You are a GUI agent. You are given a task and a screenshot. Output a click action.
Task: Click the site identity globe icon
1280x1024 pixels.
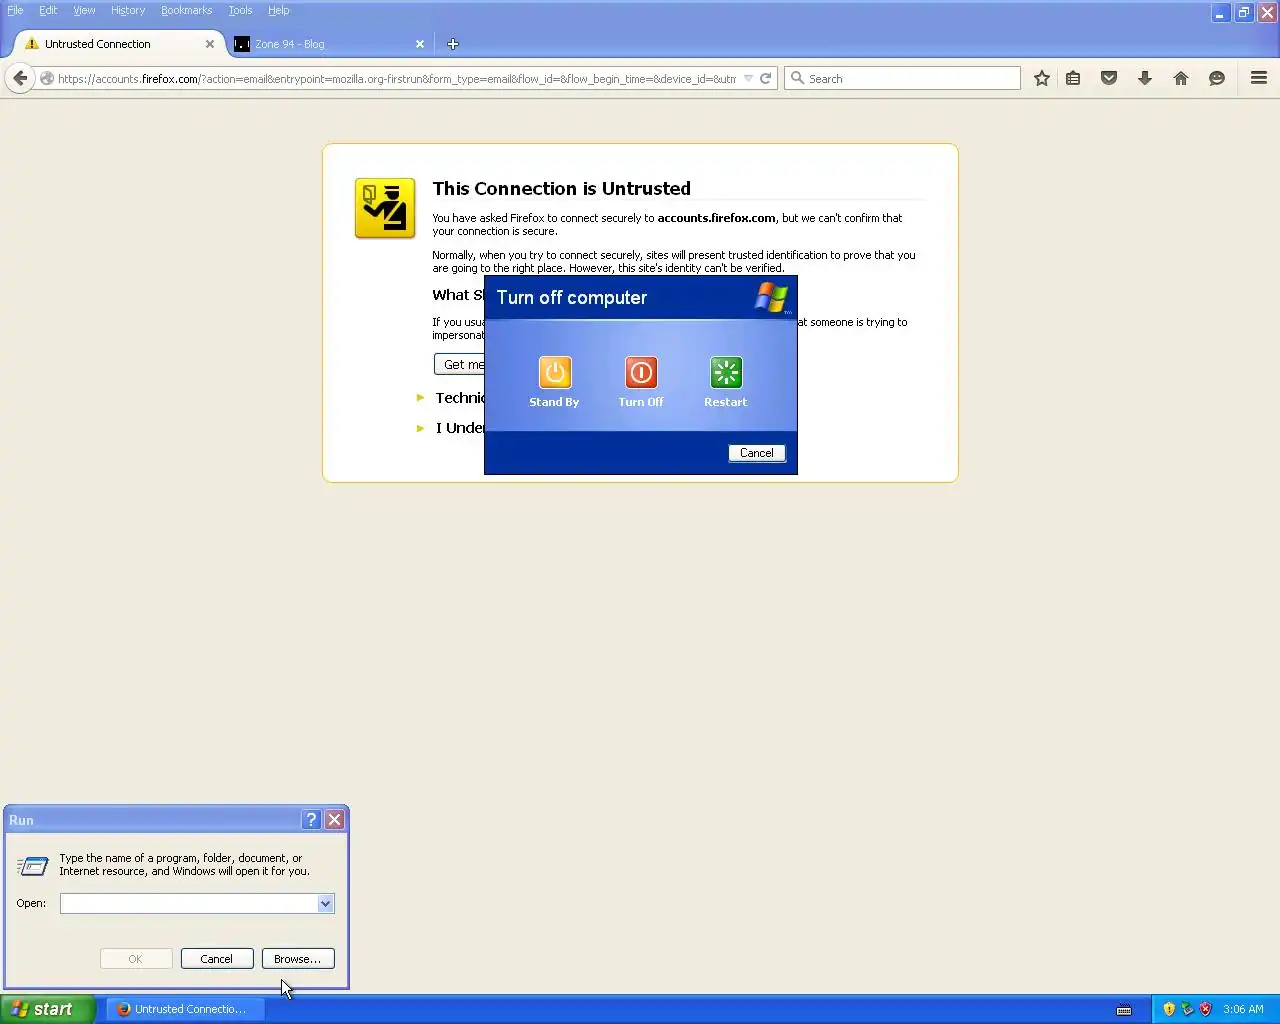coord(47,78)
